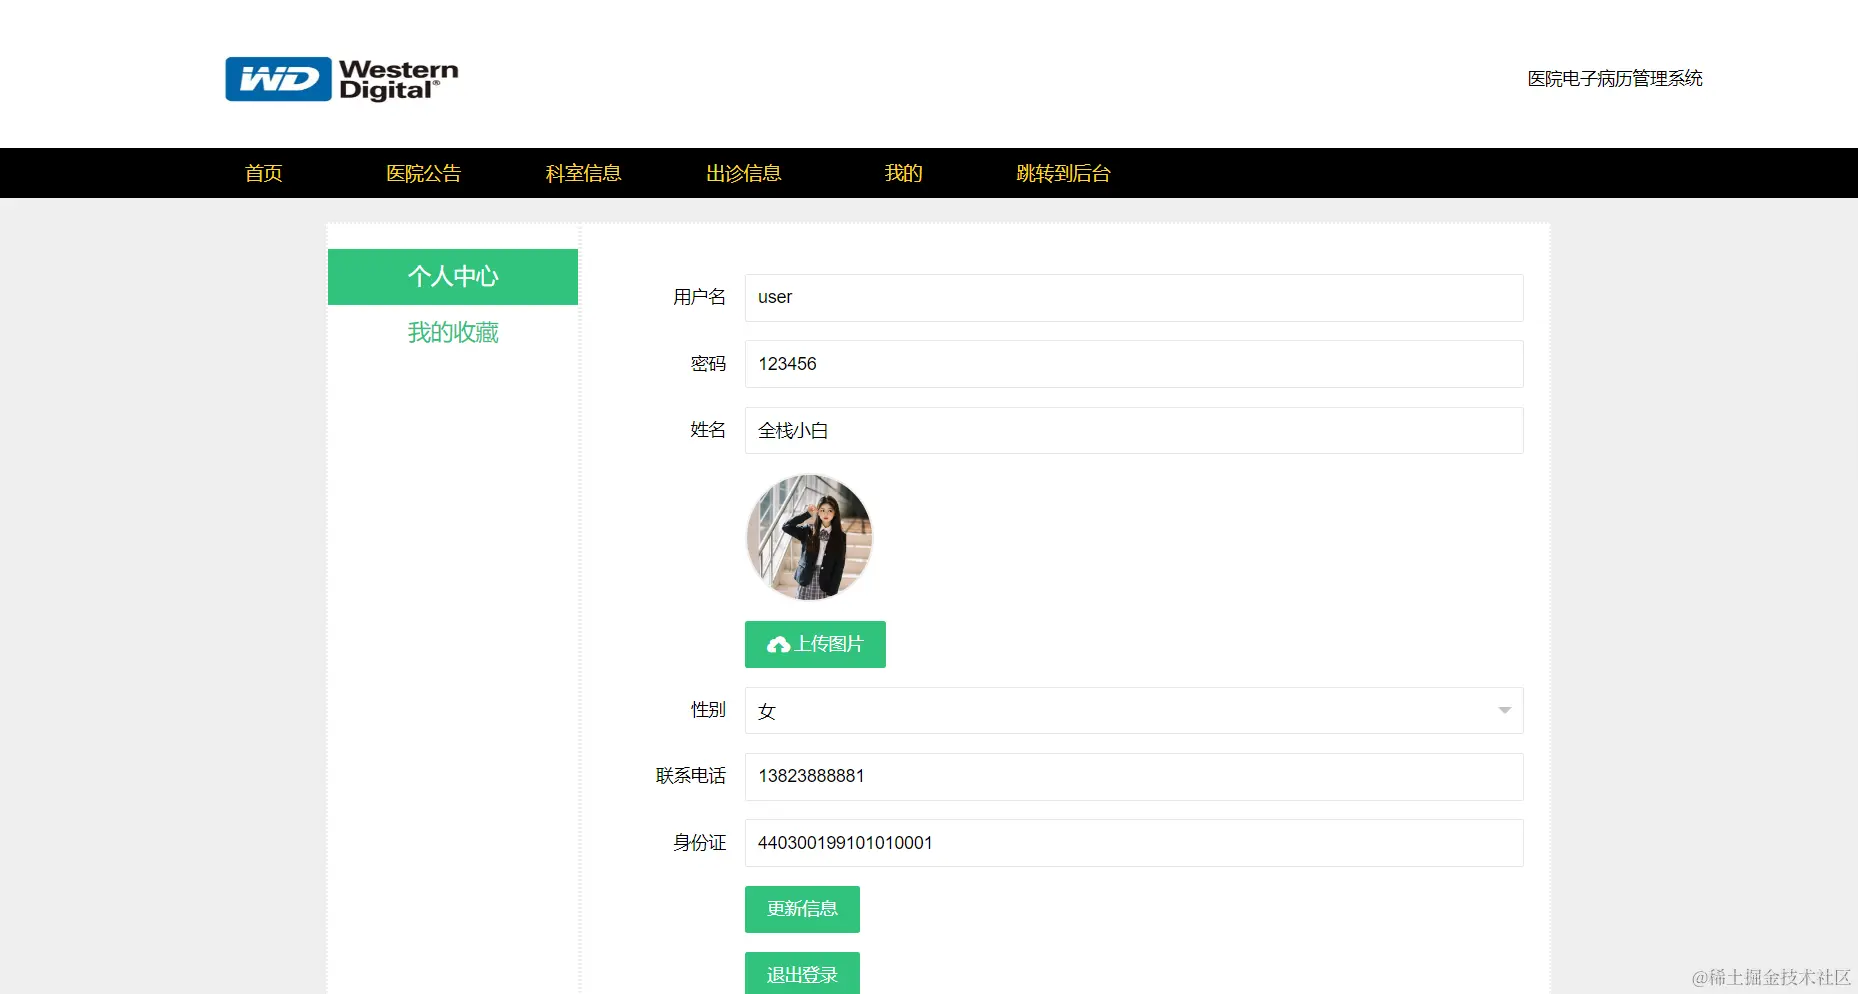1858x994 pixels.
Task: Click the 更新信息 button
Action: click(x=802, y=909)
